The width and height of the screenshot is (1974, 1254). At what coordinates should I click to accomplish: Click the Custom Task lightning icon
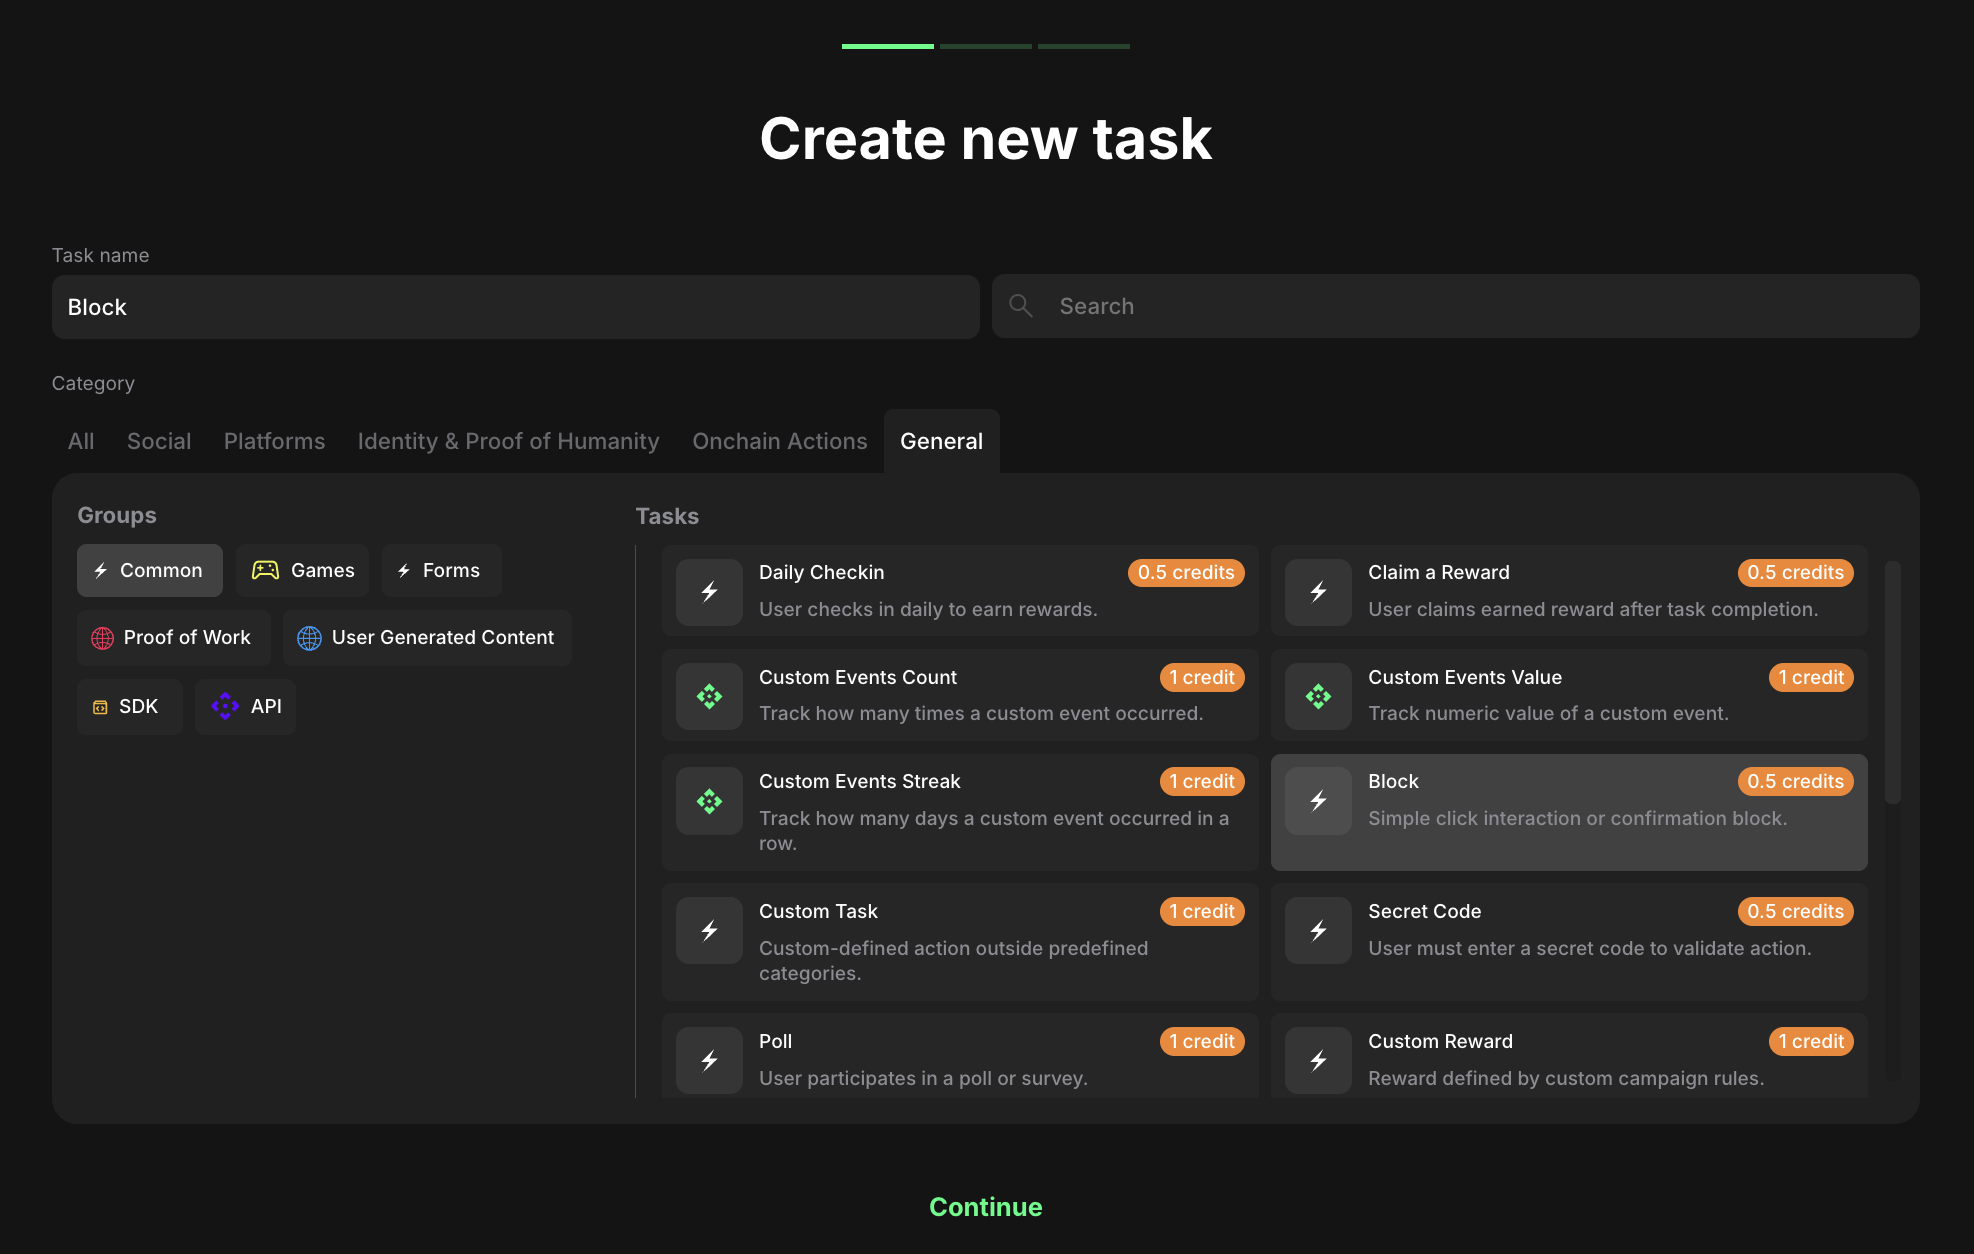(709, 931)
